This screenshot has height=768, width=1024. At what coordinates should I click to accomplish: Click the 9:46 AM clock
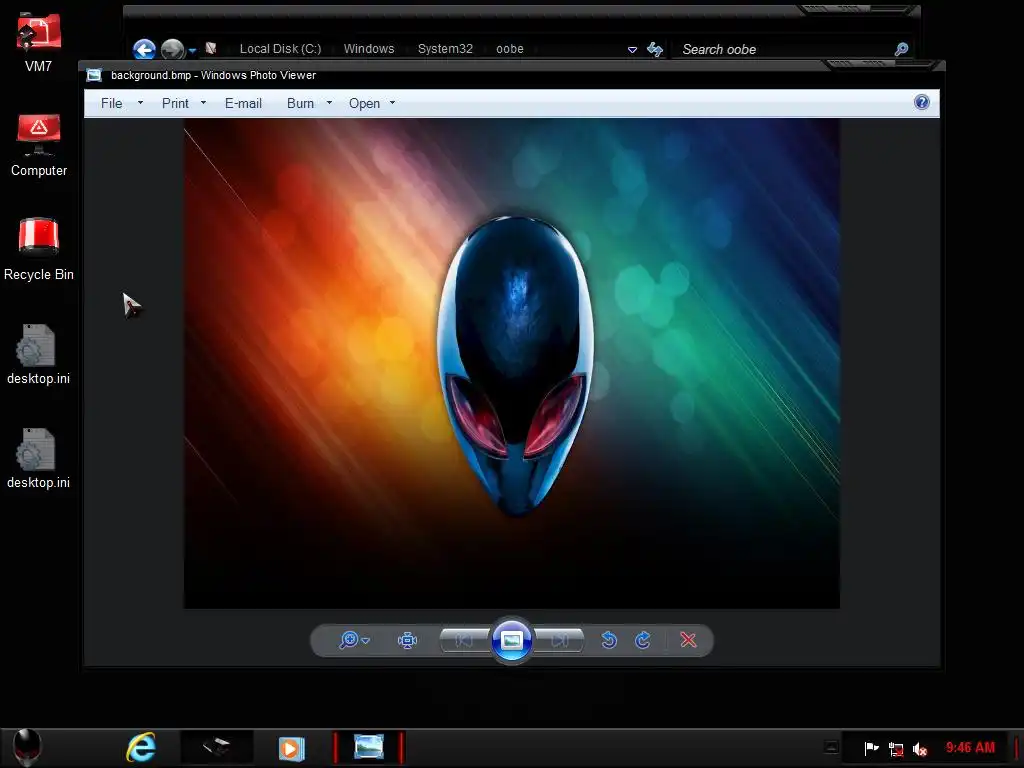(970, 748)
